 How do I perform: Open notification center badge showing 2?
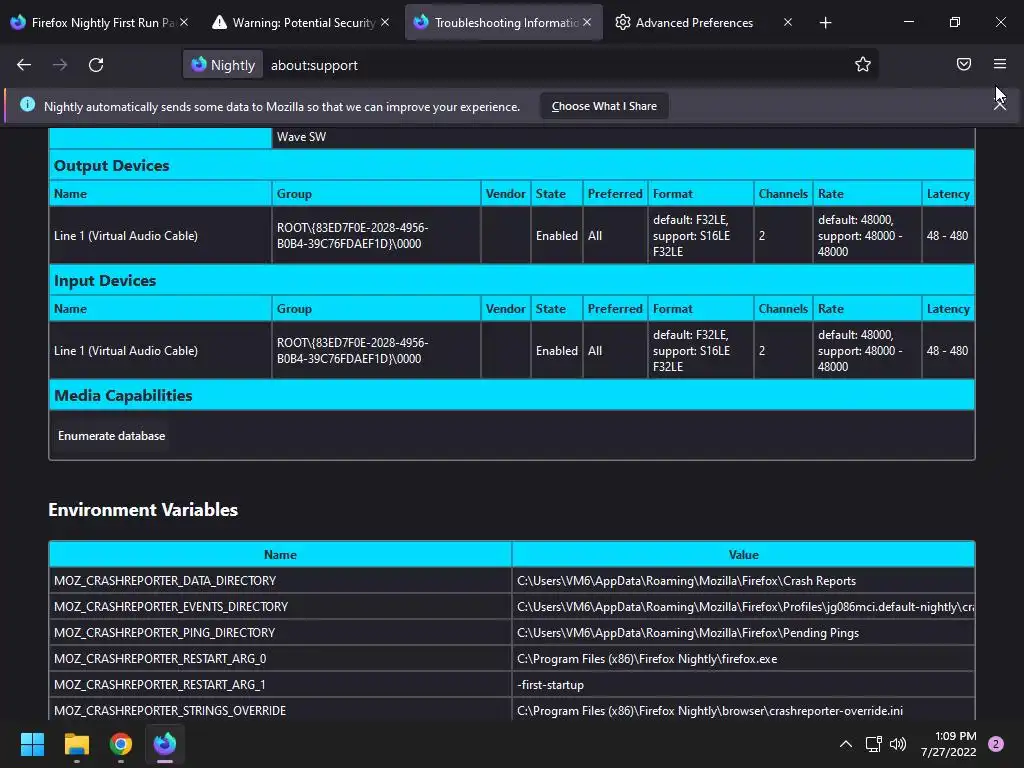(996, 744)
